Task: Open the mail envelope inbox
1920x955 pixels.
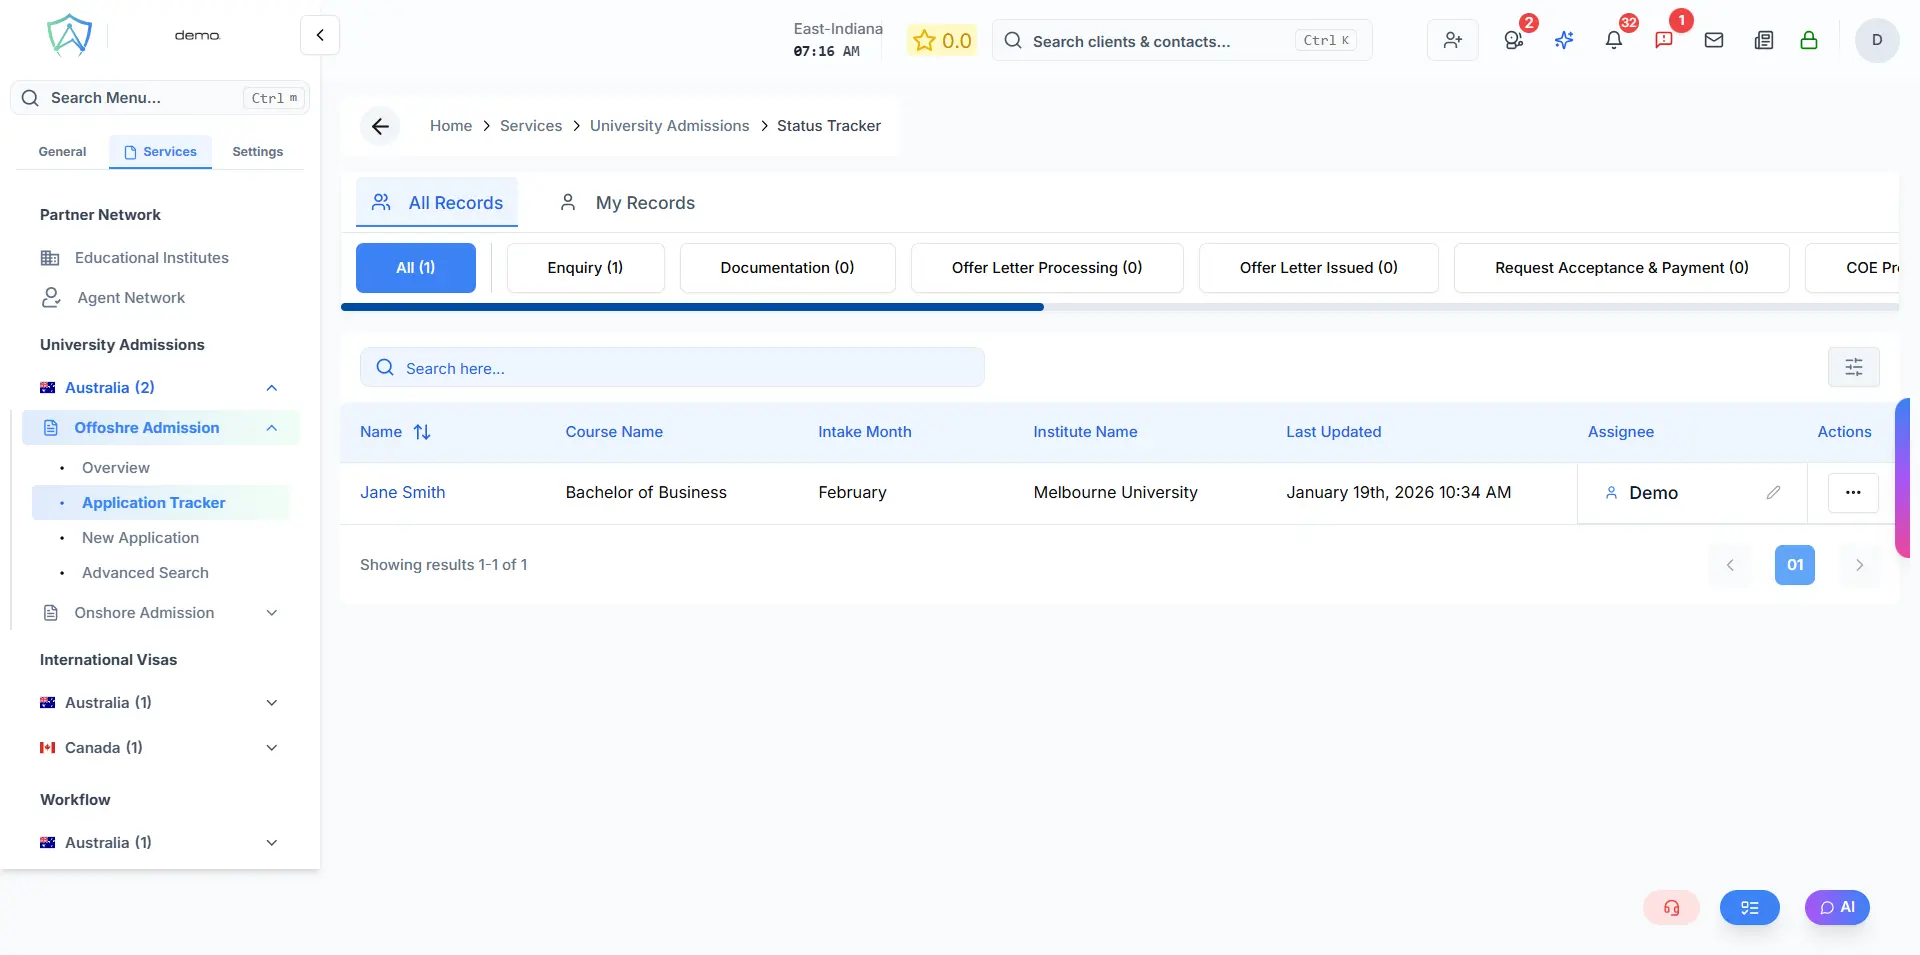Action: pyautogui.click(x=1714, y=40)
